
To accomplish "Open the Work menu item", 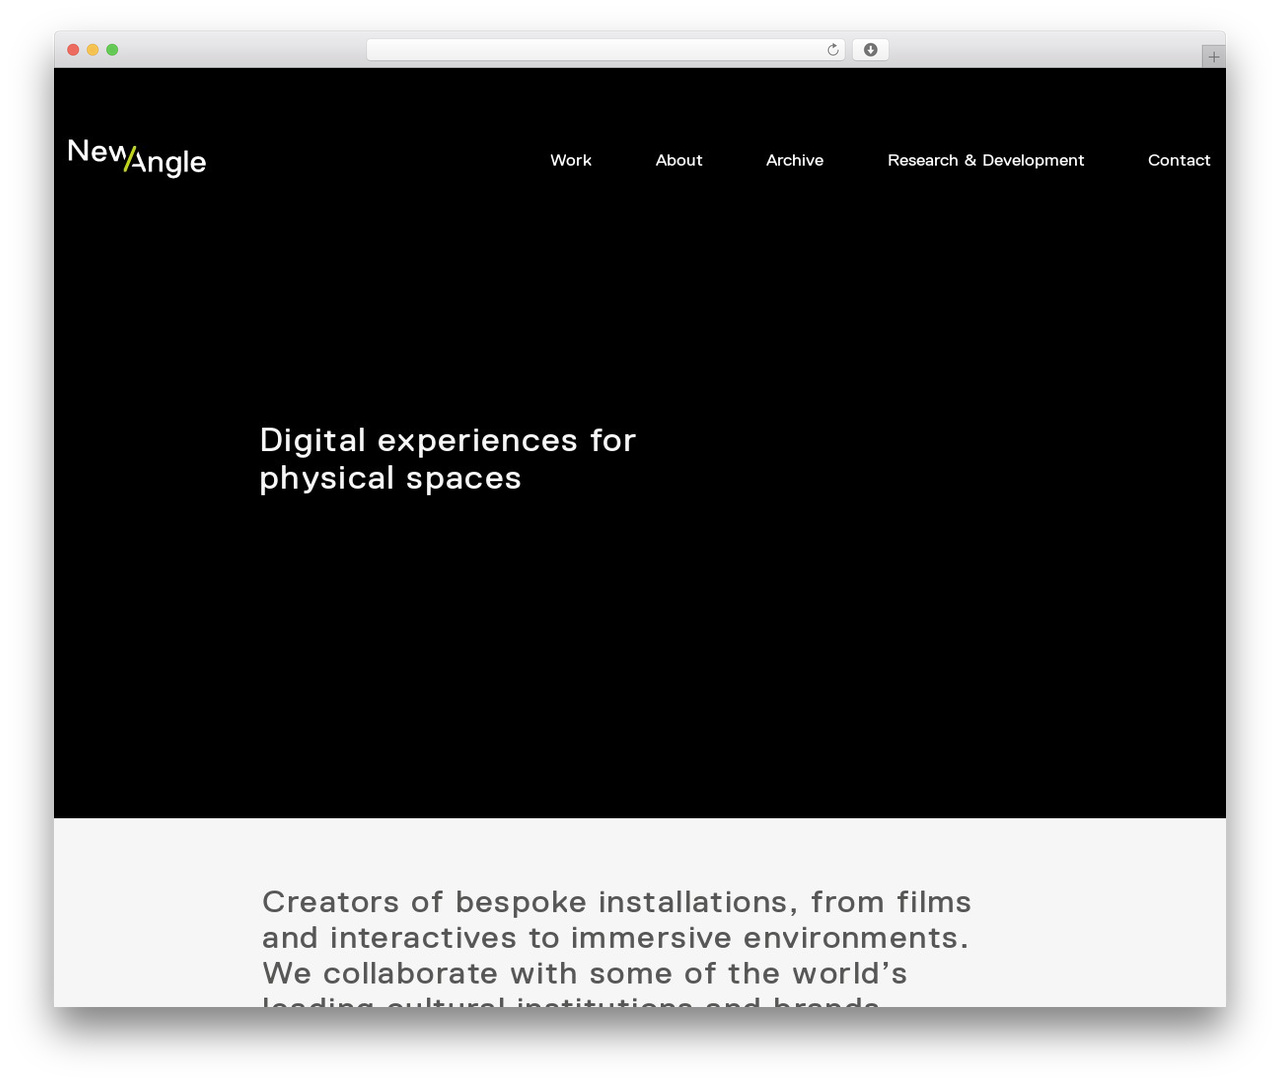I will [x=571, y=160].
